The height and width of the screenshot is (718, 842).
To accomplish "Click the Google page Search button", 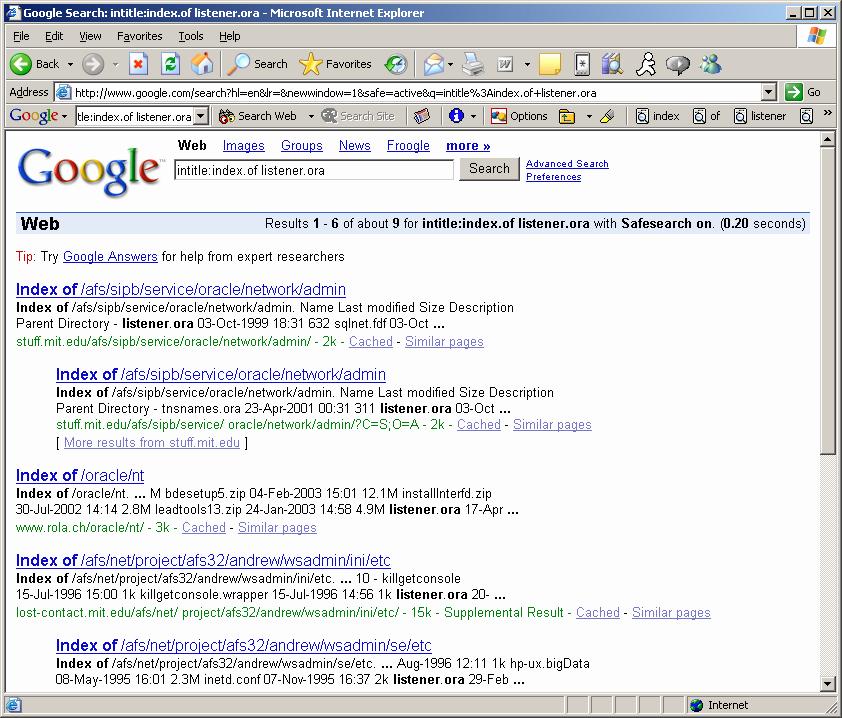I will (x=489, y=169).
